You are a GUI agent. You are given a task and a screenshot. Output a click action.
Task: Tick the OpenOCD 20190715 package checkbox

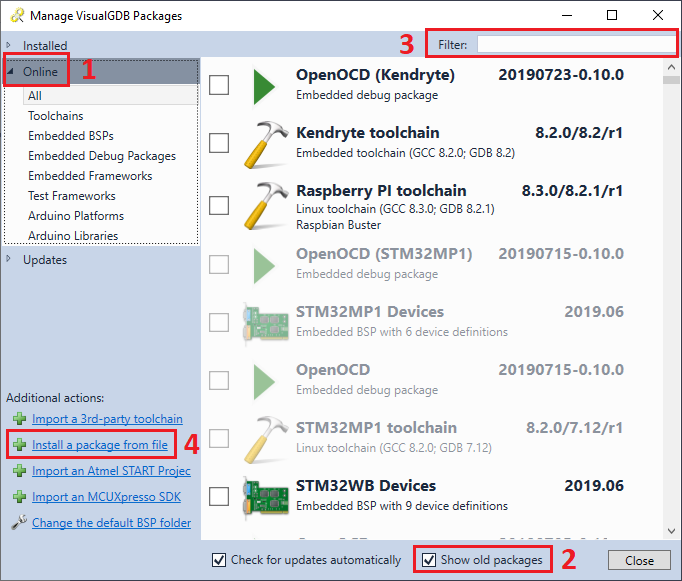tap(219, 380)
